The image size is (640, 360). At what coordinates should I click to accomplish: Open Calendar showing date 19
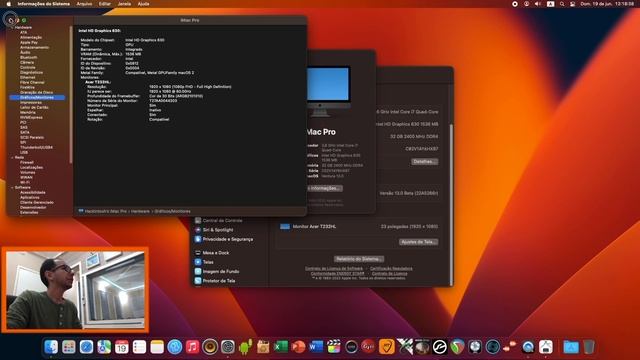point(122,347)
